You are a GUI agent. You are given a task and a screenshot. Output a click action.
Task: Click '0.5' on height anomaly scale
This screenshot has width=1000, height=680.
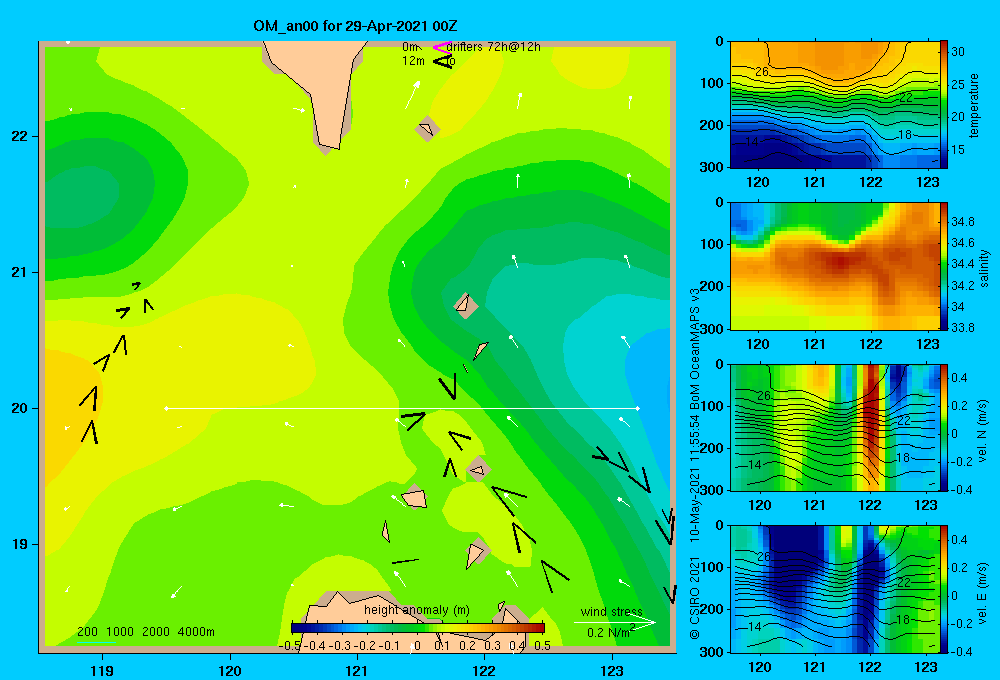(x=542, y=646)
